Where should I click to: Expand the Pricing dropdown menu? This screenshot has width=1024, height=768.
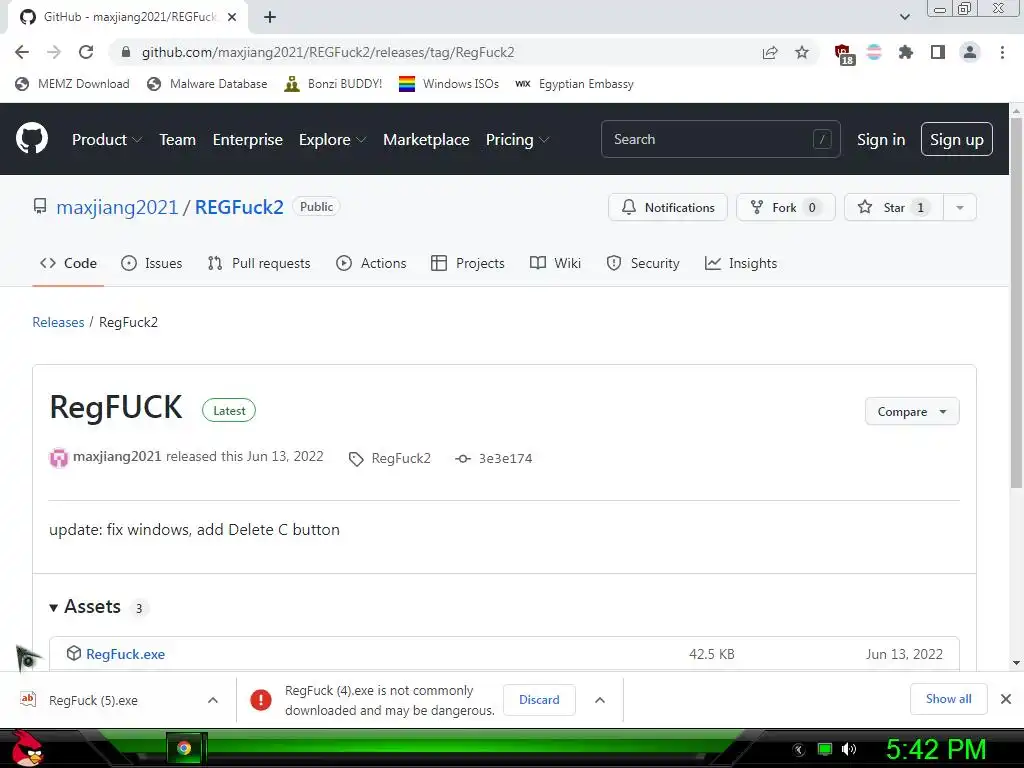click(517, 140)
